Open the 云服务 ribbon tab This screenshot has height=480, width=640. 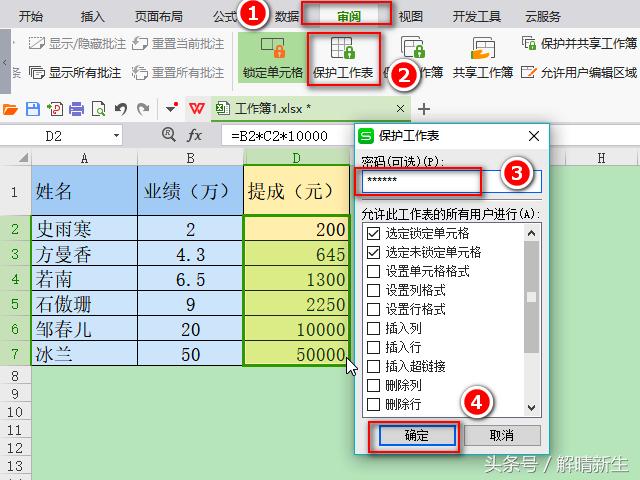pyautogui.click(x=543, y=17)
